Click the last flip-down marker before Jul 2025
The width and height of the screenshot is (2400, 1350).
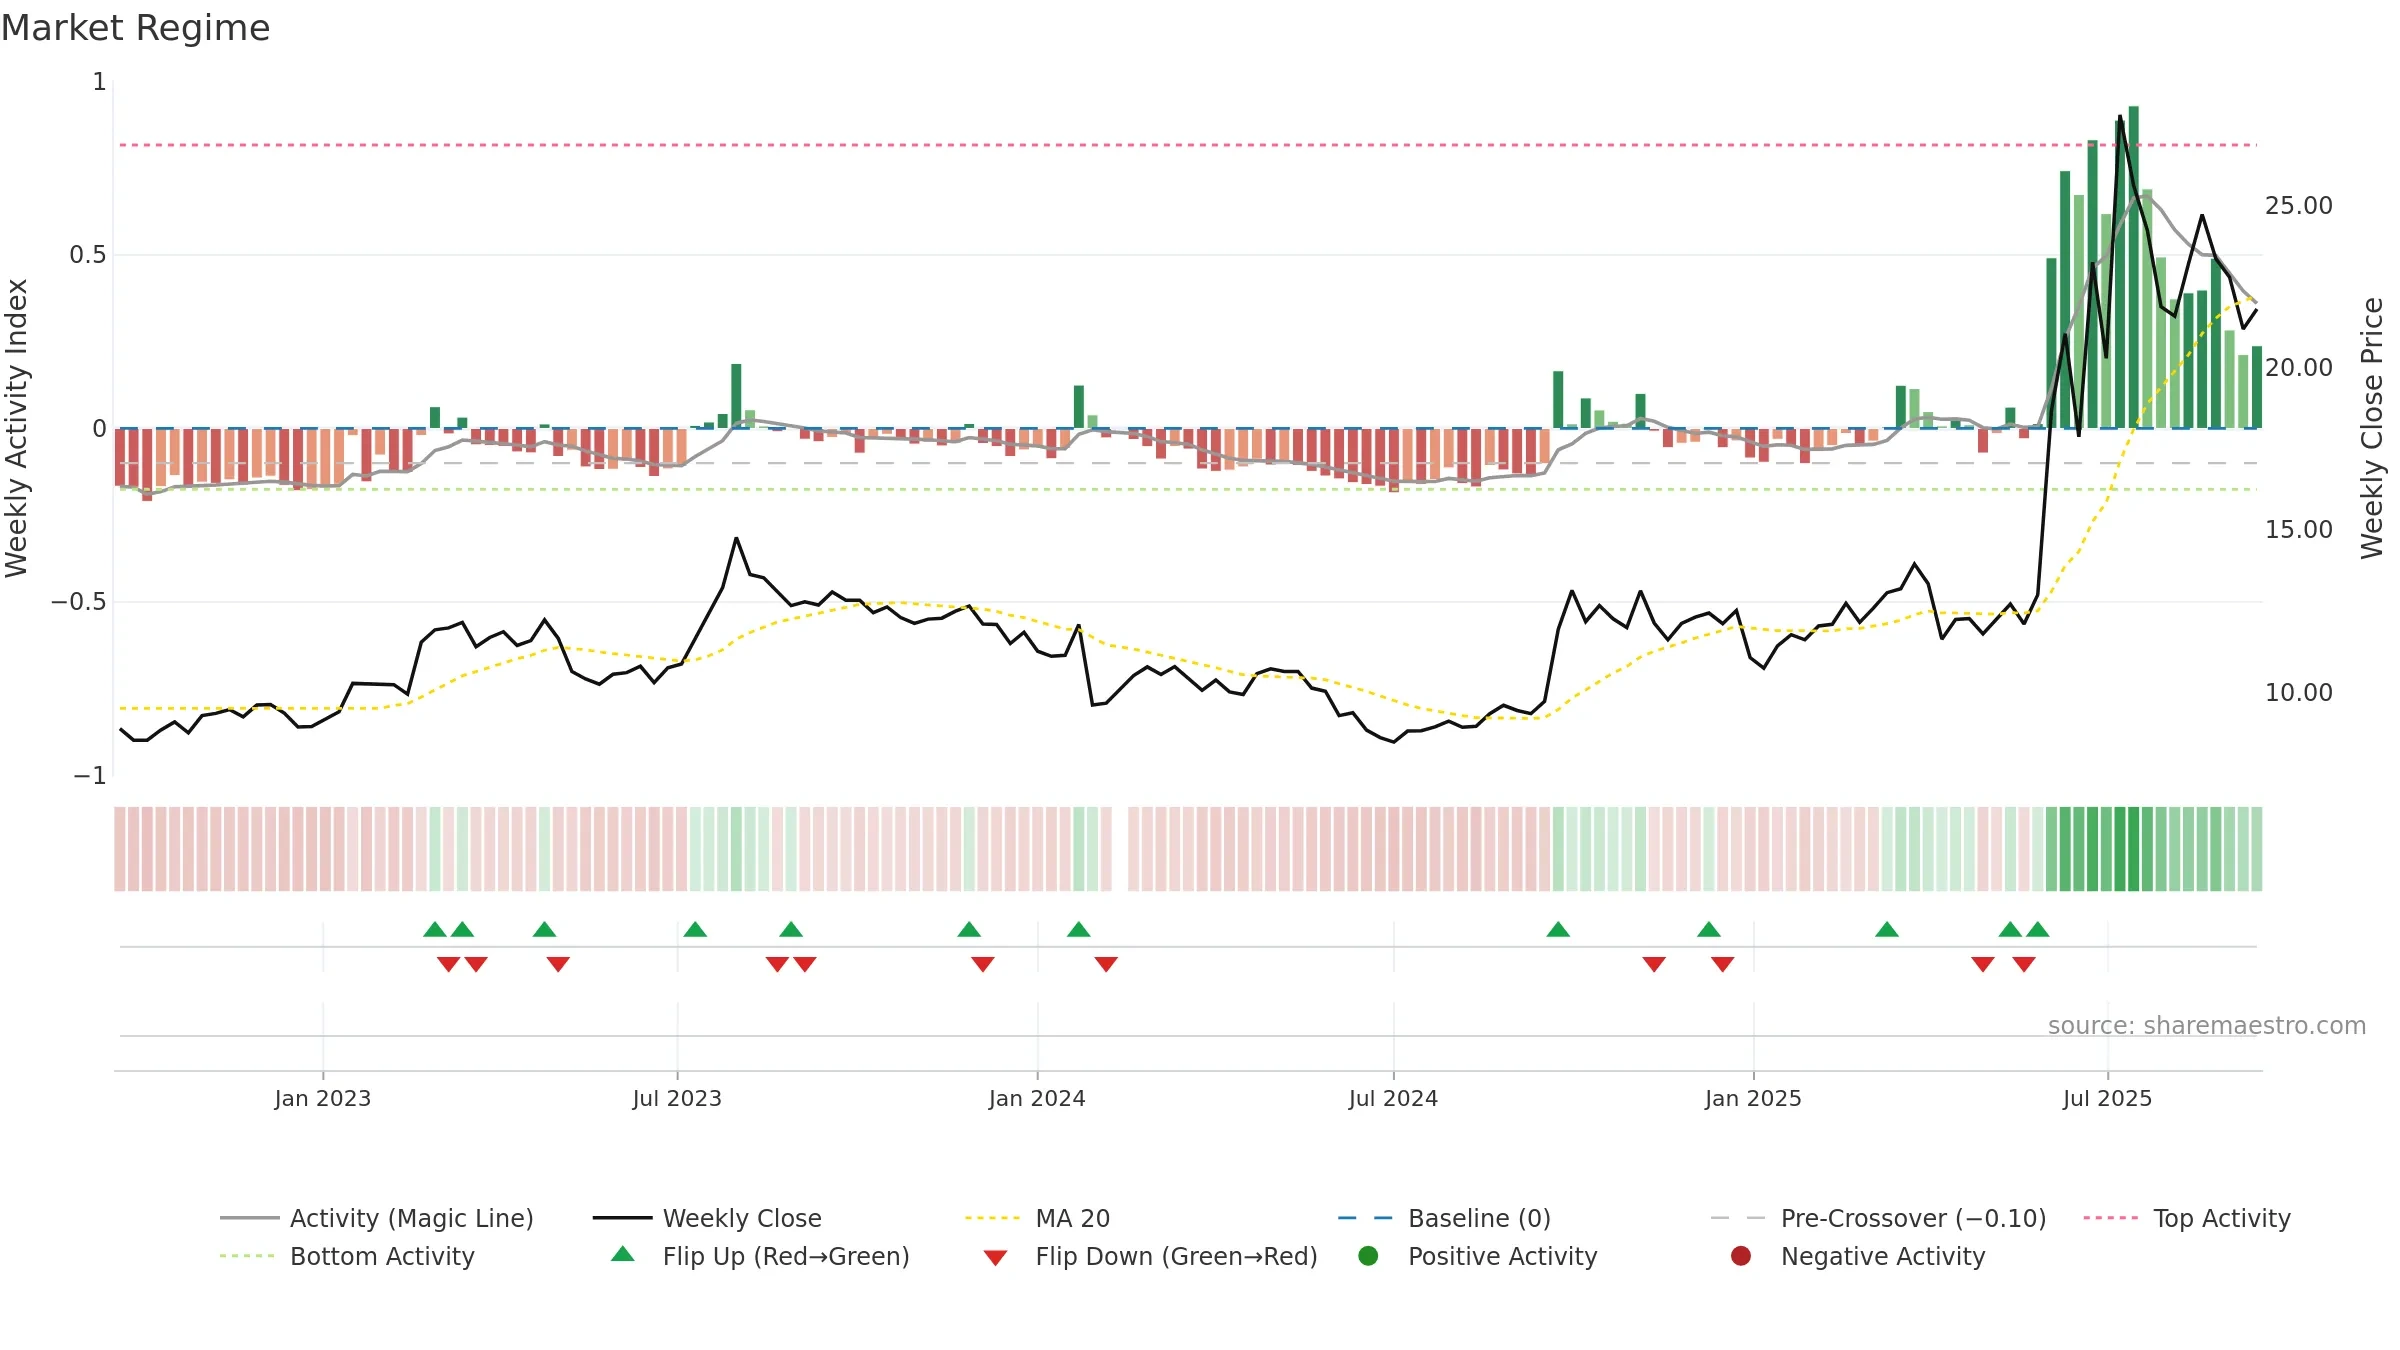point(2024,964)
